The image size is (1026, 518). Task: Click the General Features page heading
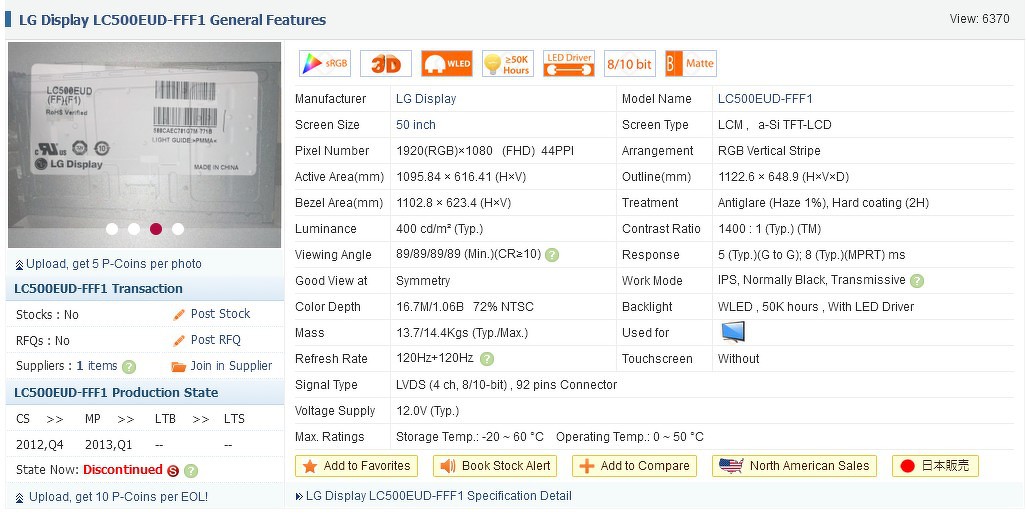coord(172,20)
